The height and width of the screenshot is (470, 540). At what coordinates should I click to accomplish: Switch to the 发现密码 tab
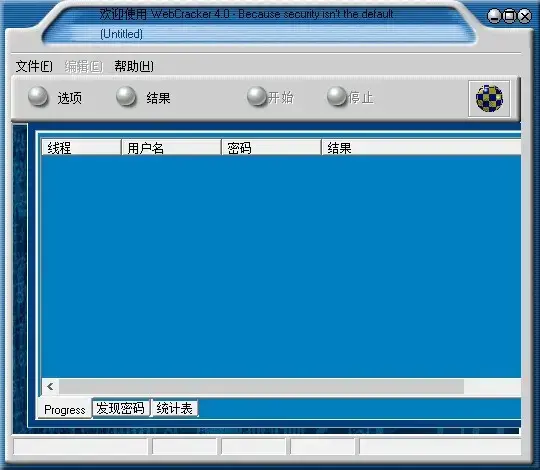pos(121,408)
